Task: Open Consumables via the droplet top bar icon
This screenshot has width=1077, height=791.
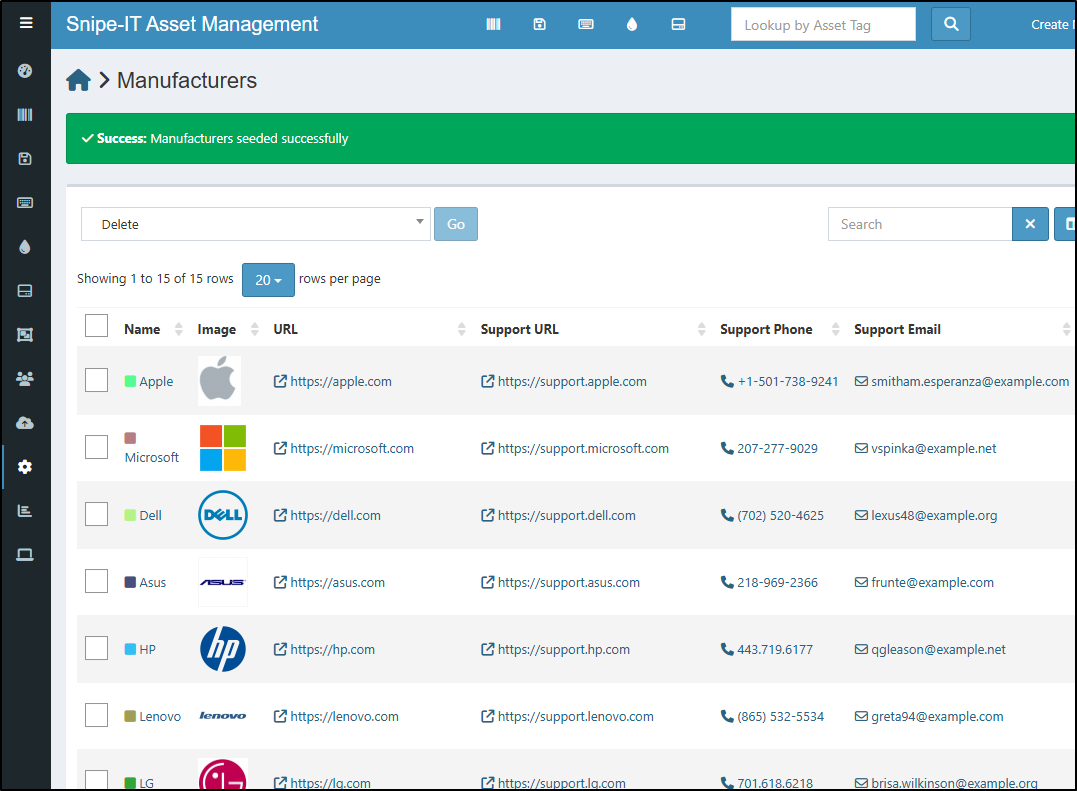Action: [x=631, y=25]
